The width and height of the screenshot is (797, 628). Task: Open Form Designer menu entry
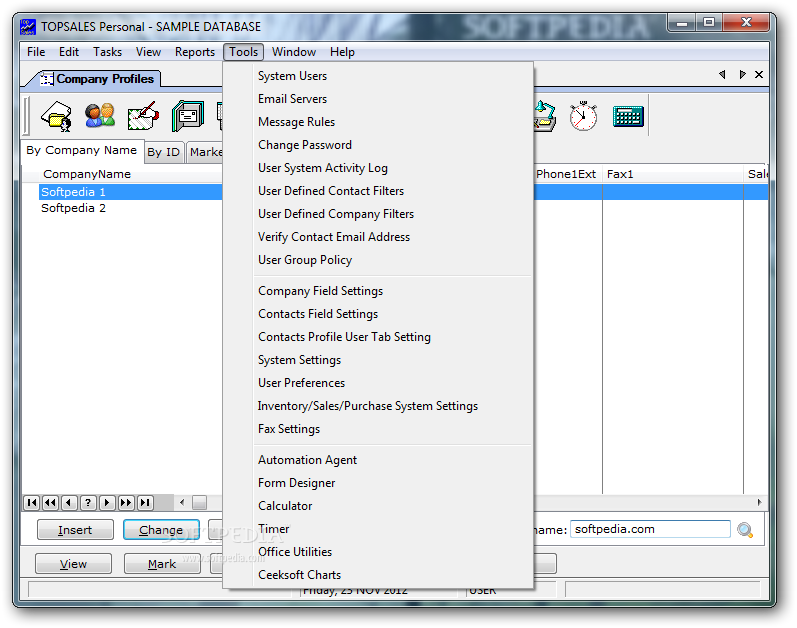click(x=379, y=483)
